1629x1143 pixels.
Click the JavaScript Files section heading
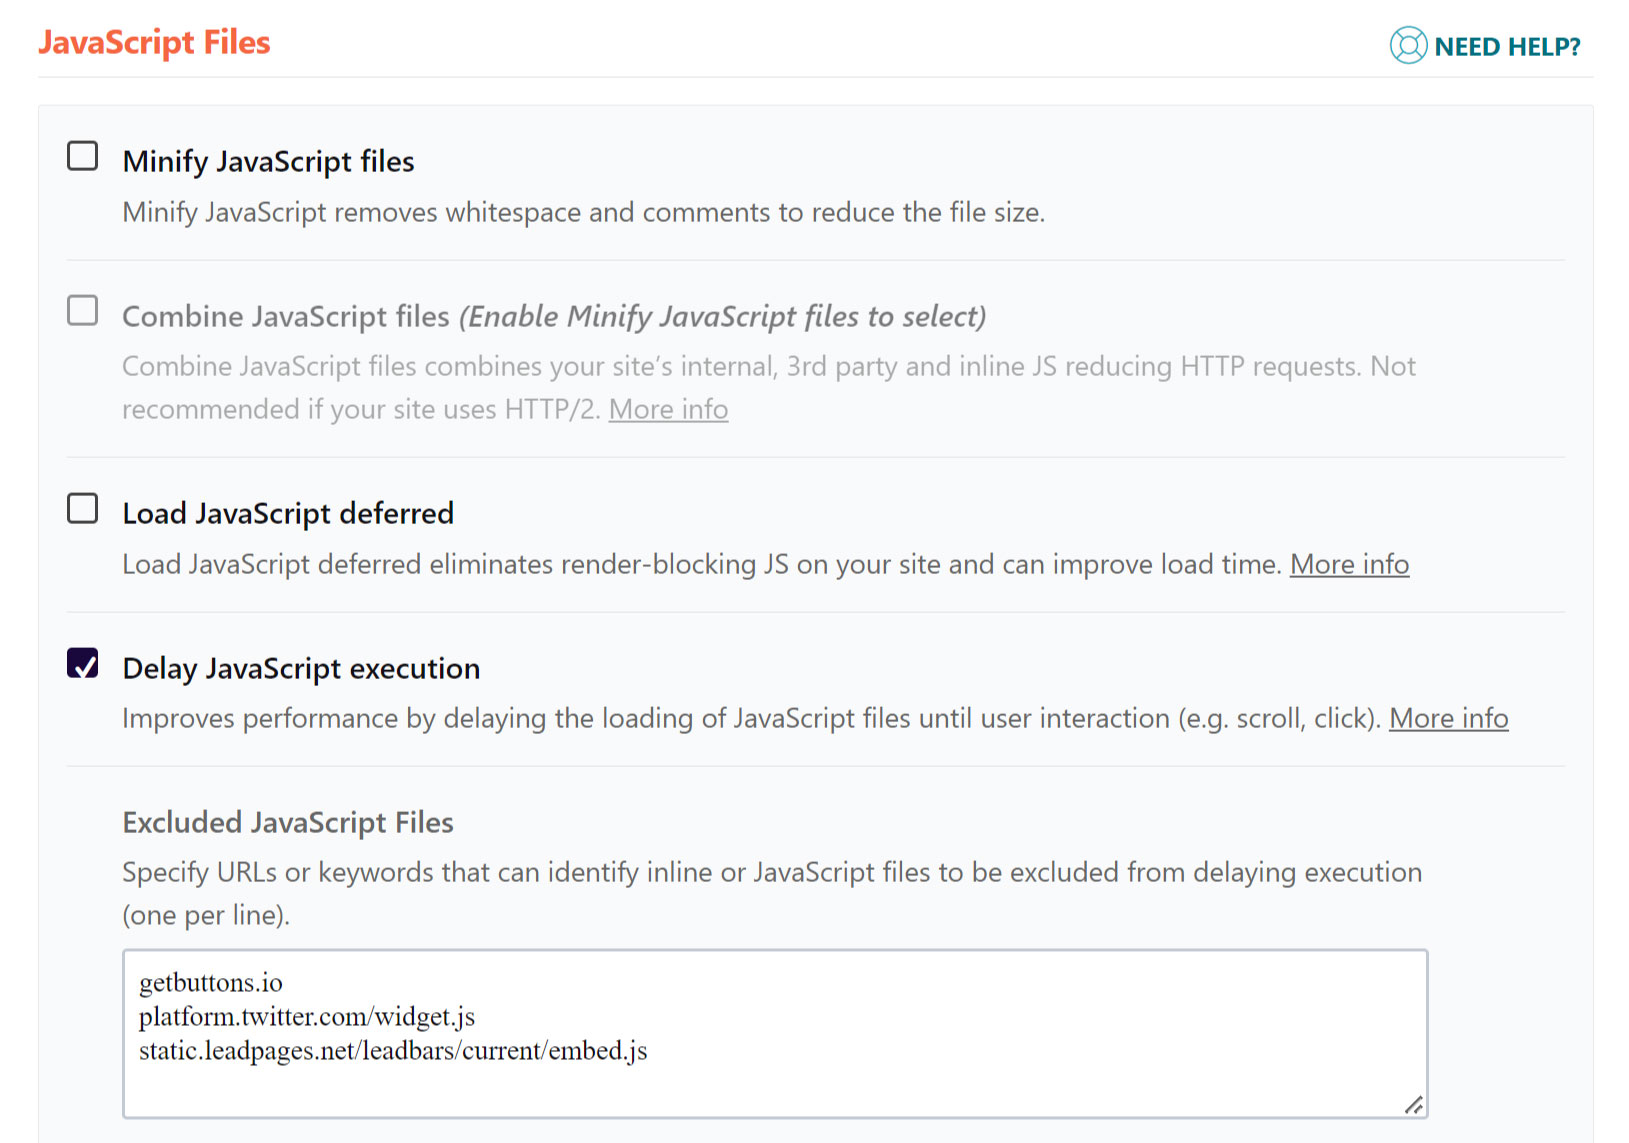tap(154, 42)
